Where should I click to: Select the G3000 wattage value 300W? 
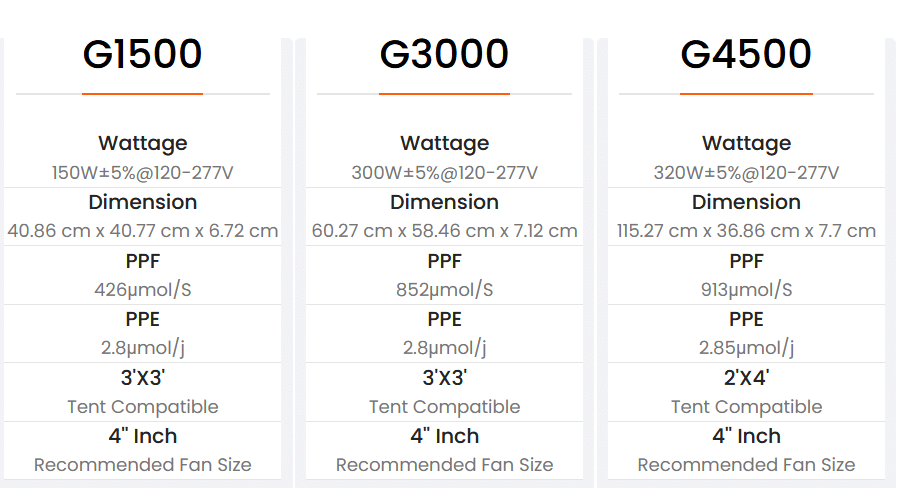[444, 173]
